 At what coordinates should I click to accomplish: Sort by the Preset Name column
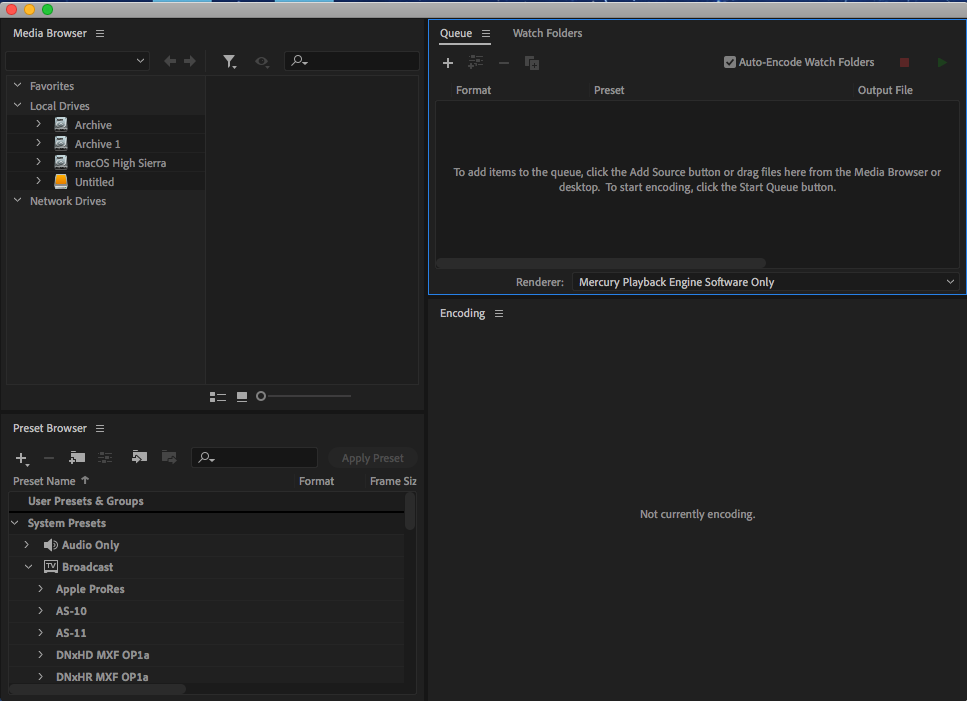pyautogui.click(x=44, y=481)
